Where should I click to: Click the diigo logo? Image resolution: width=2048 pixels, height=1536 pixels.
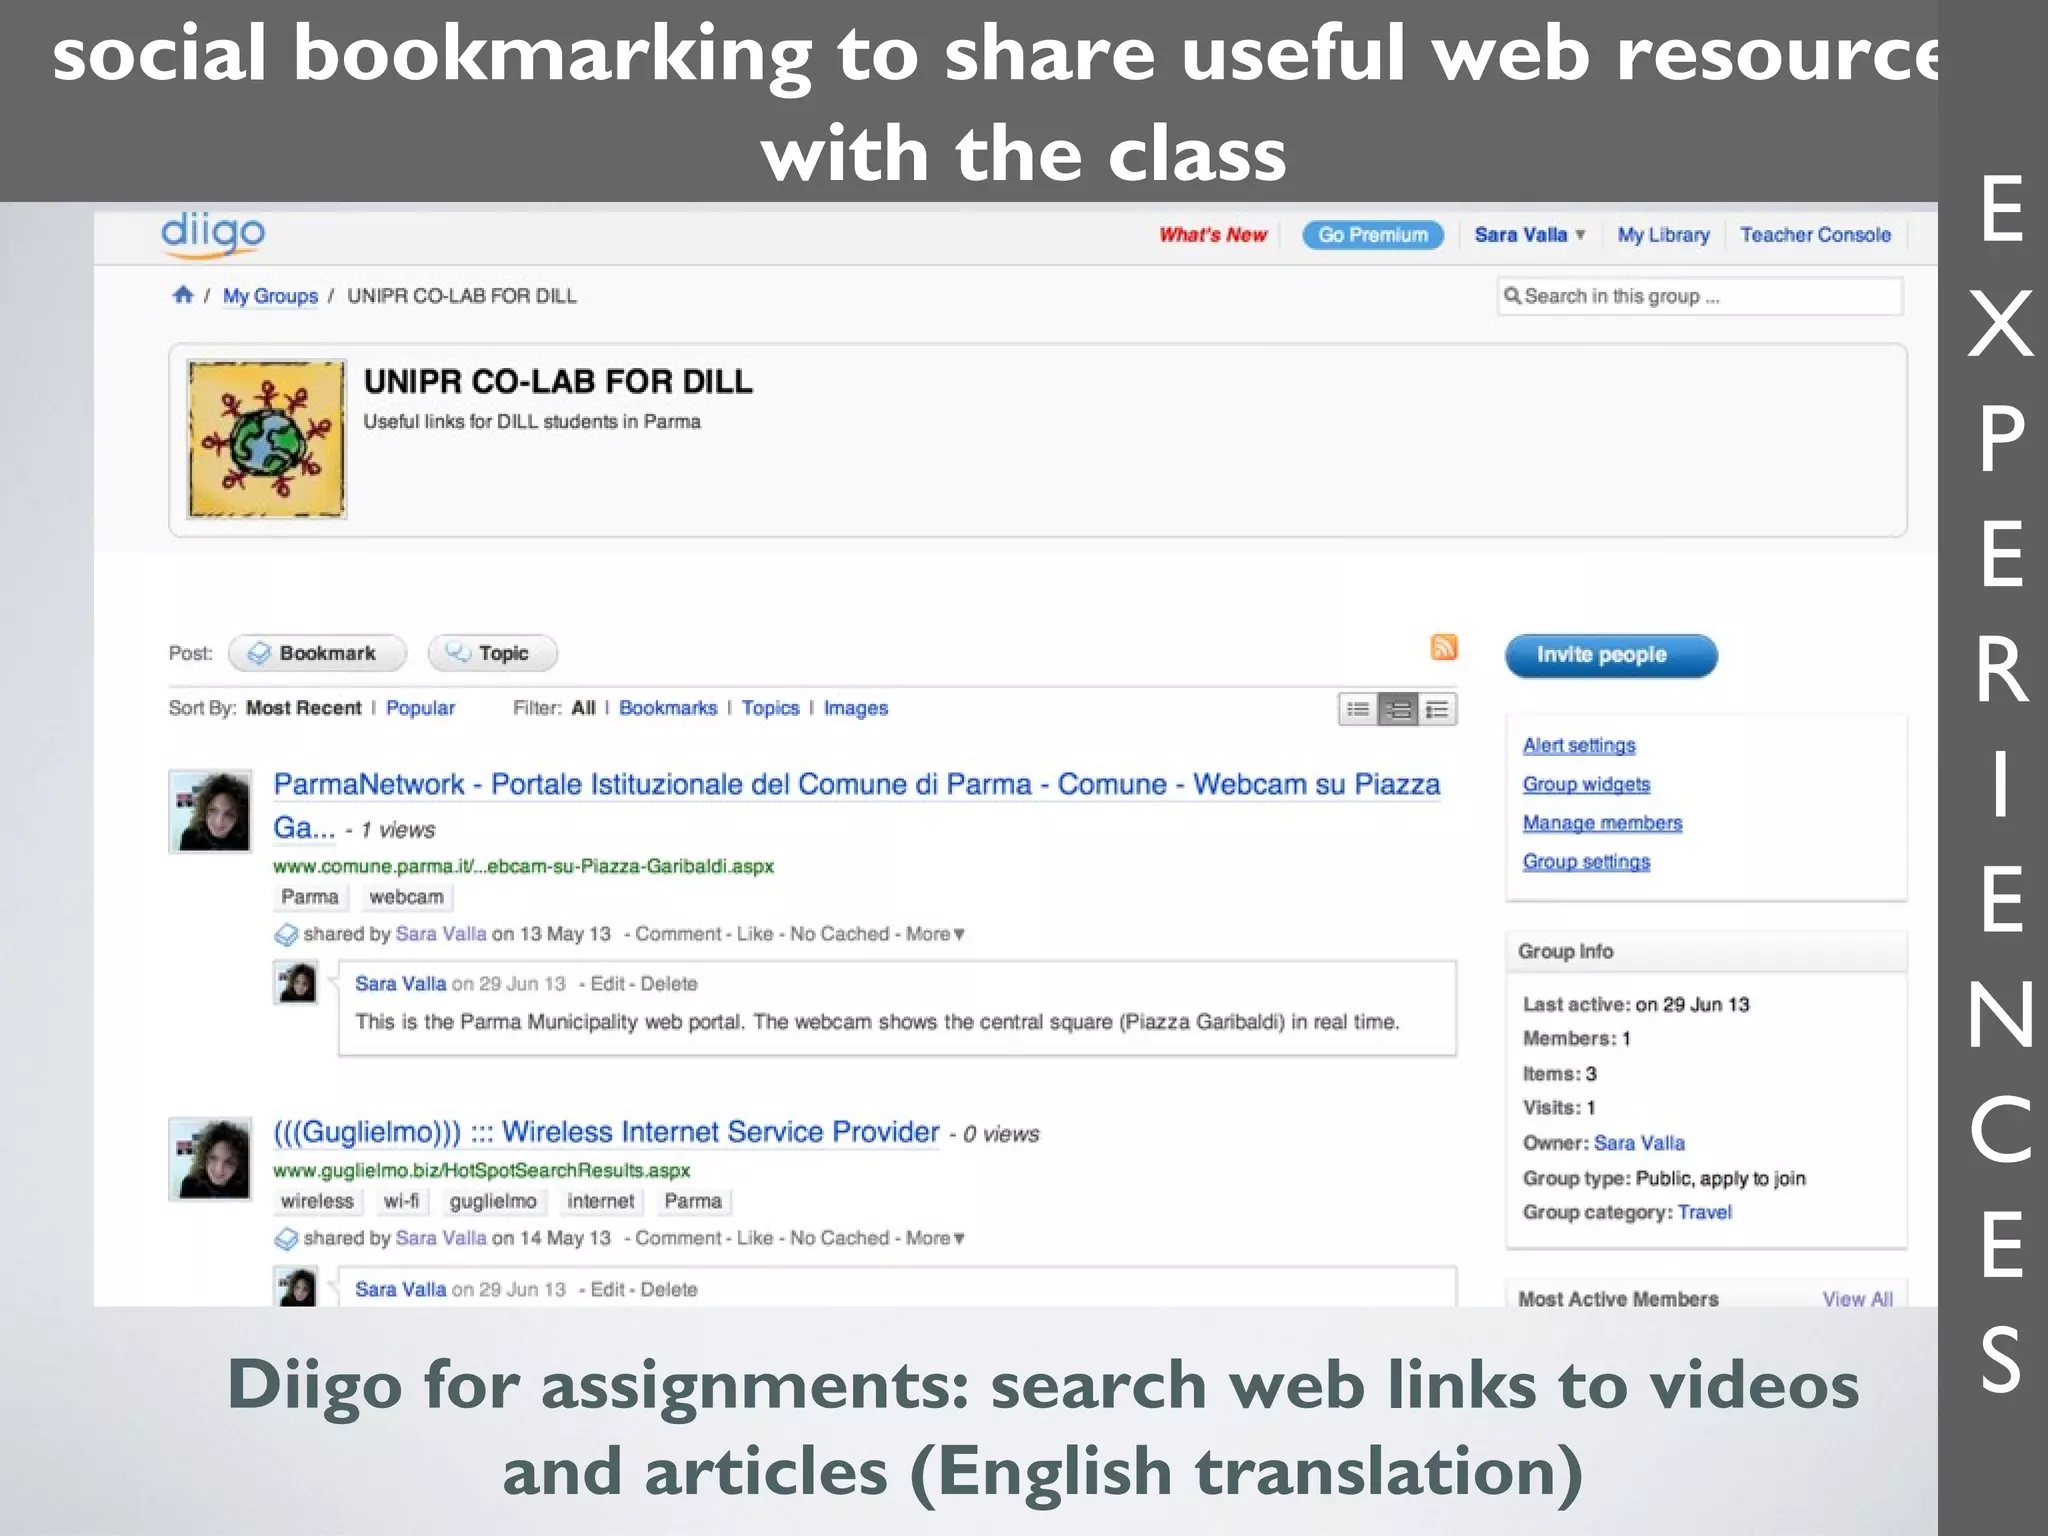pos(213,234)
